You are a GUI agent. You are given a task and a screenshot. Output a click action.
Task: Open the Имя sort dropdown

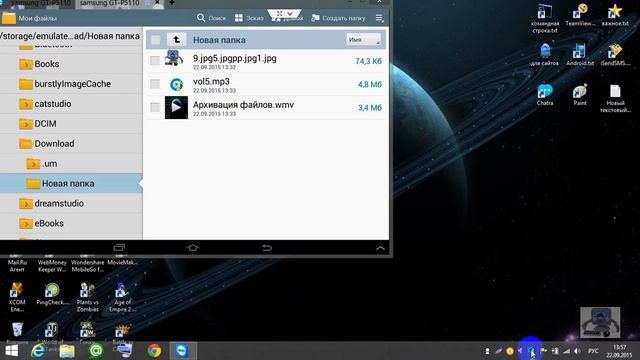pyautogui.click(x=363, y=40)
